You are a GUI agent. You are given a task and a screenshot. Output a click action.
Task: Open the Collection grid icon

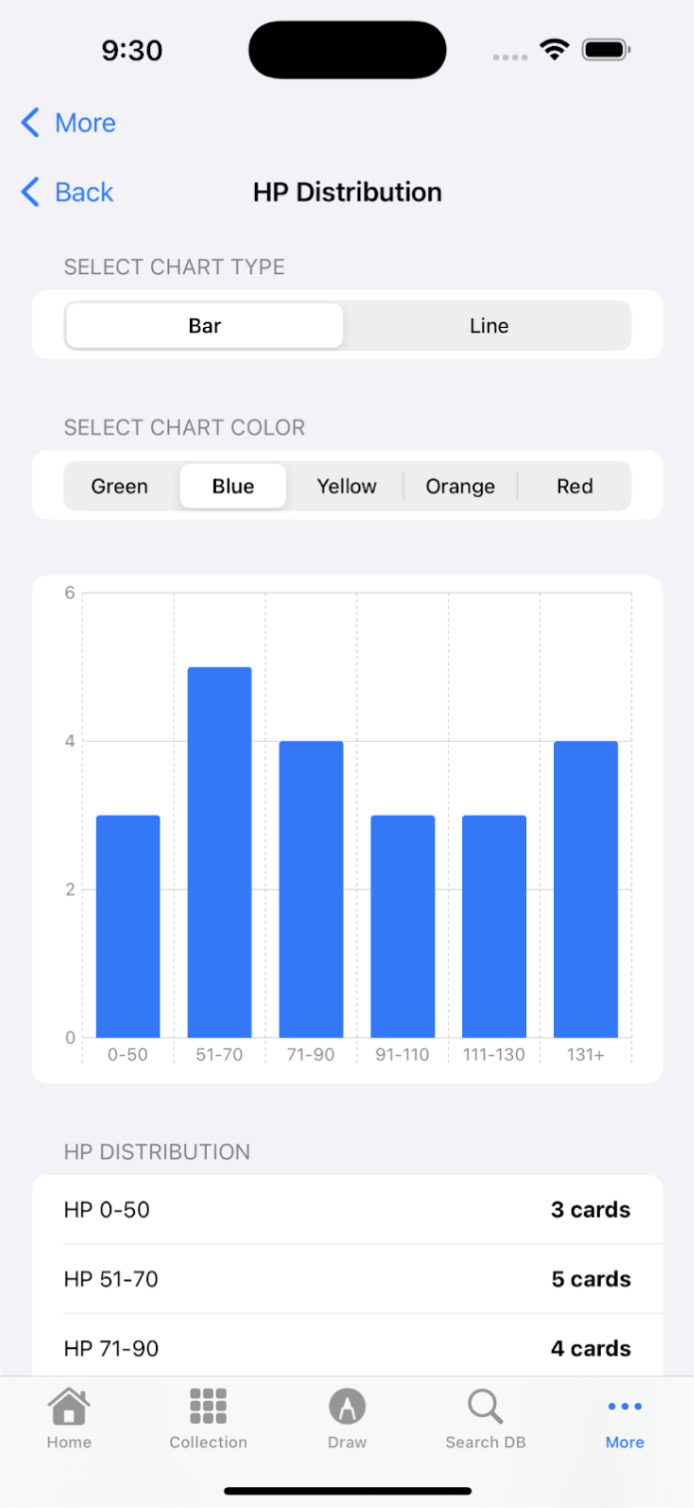[x=208, y=1405]
